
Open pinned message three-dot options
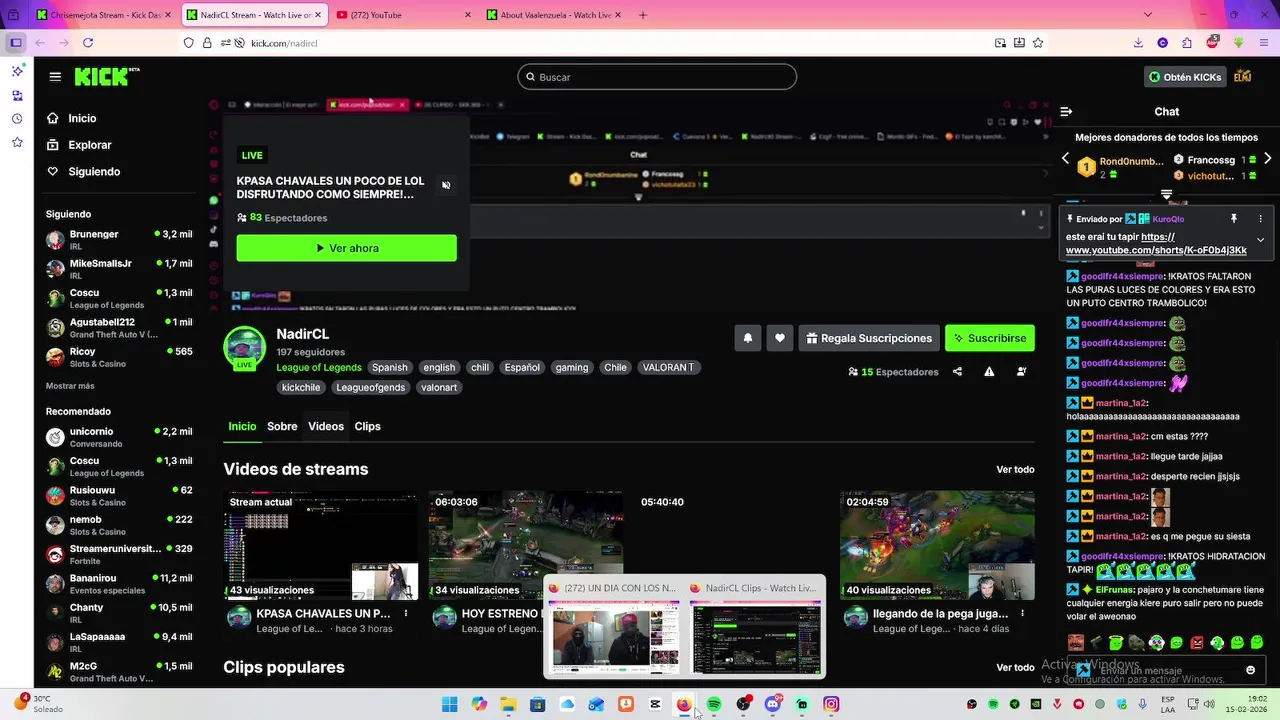point(1260,219)
